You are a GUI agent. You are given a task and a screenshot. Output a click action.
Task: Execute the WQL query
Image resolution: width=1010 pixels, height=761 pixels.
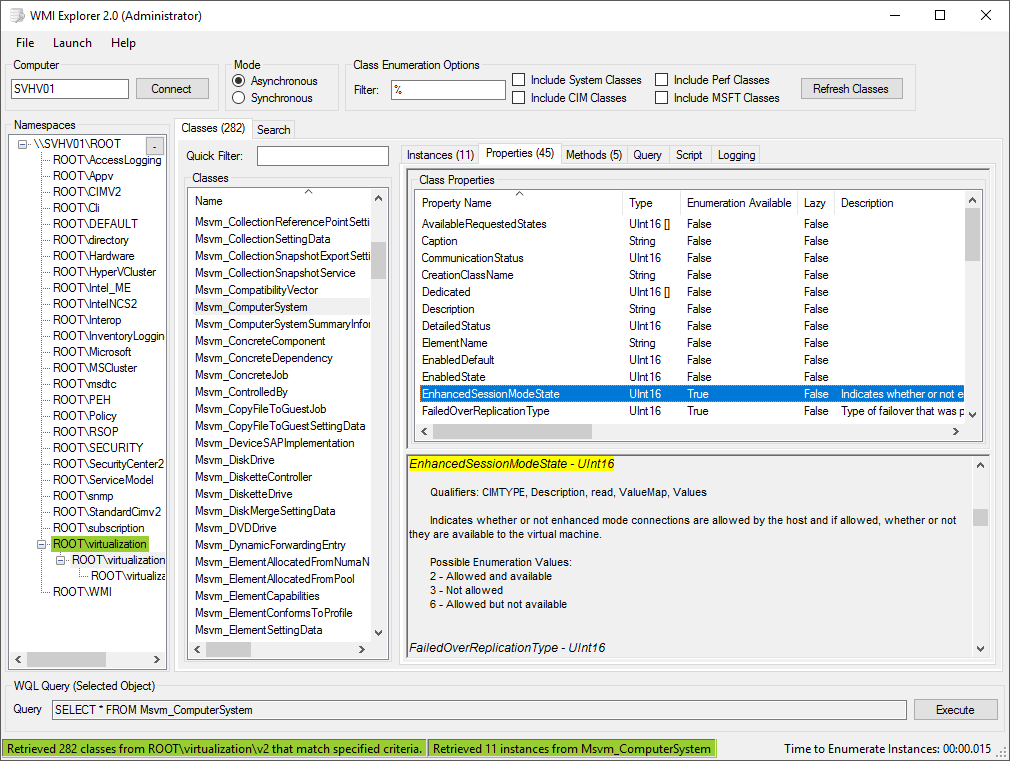[x=955, y=709]
